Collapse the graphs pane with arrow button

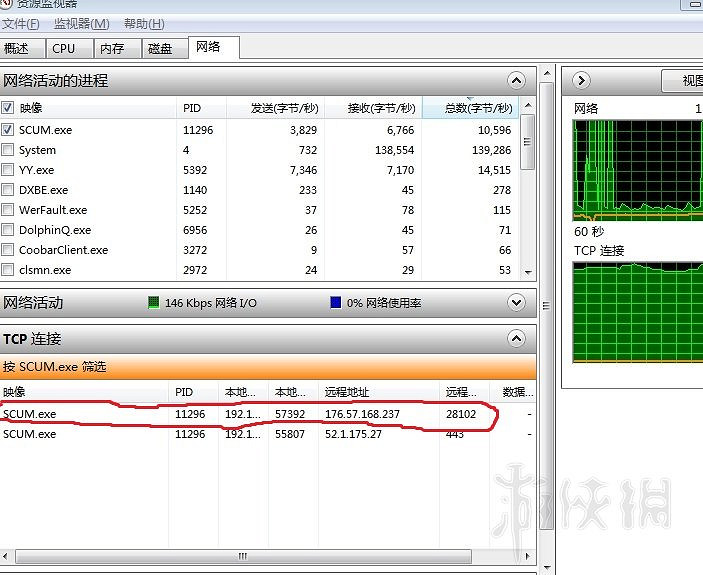pyautogui.click(x=581, y=81)
